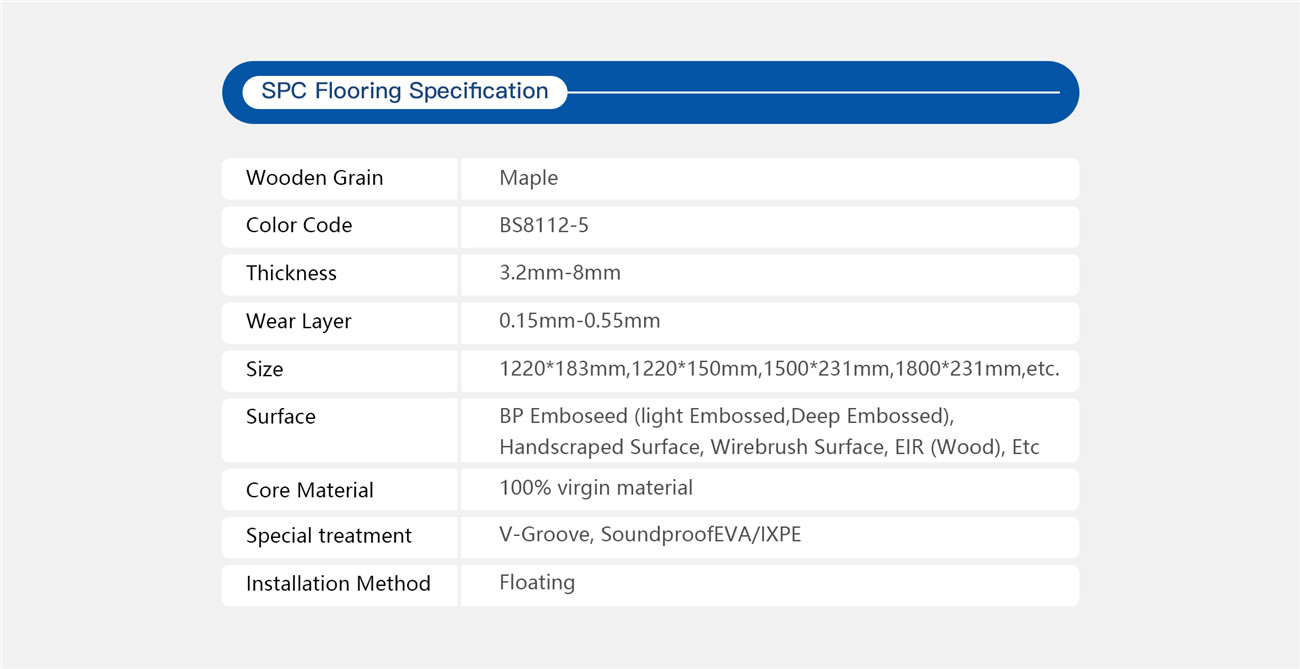
Task: Click the Floating installation value
Action: (537, 582)
